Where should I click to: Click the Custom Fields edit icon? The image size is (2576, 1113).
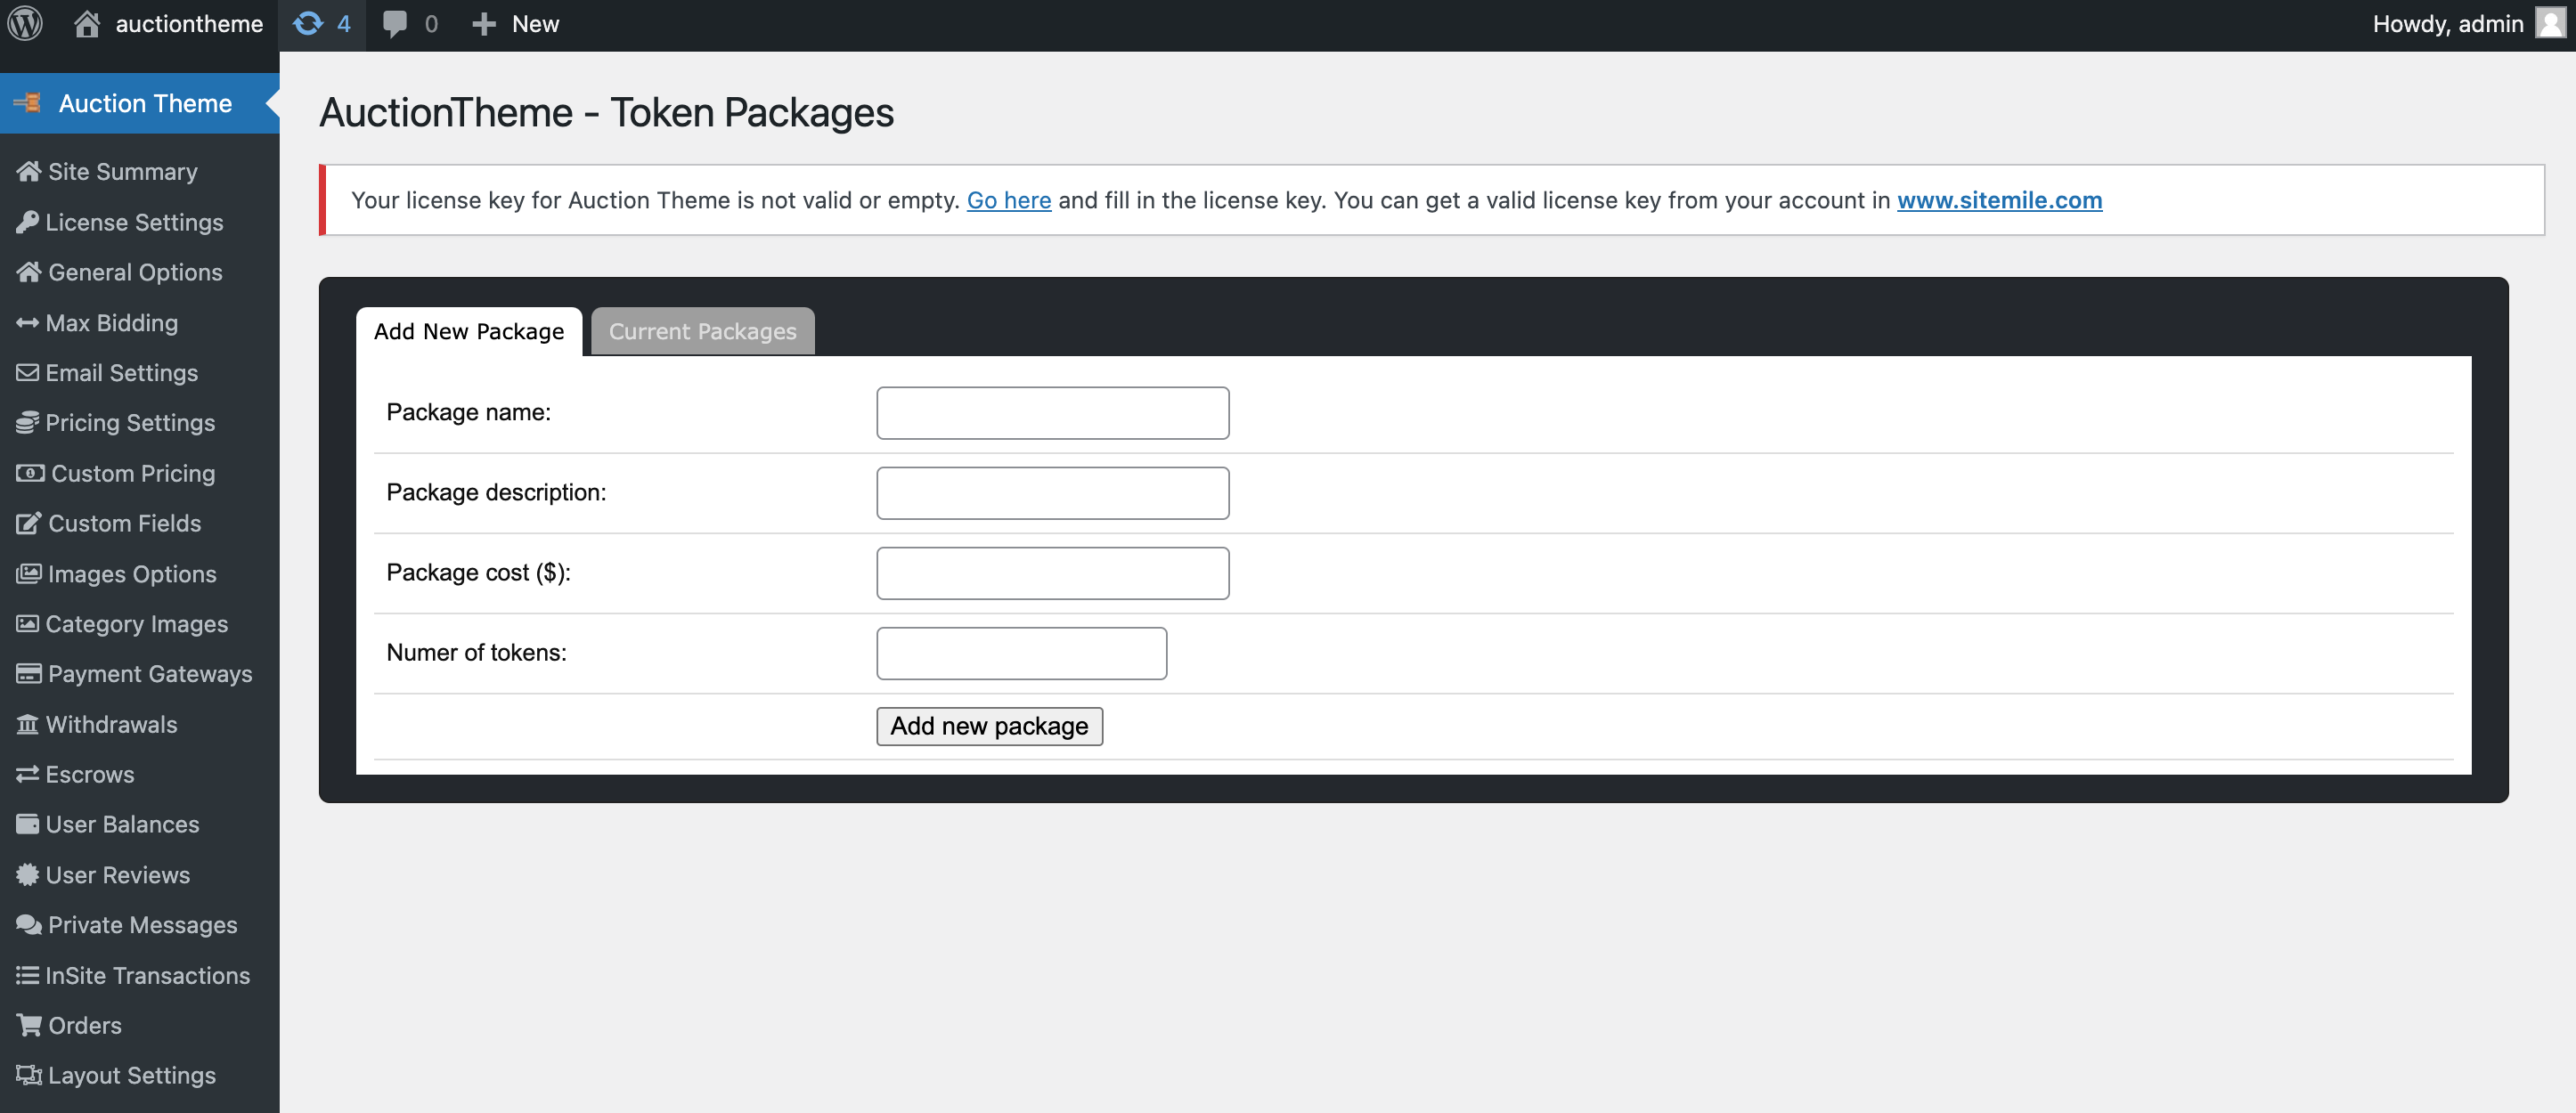[x=28, y=523]
